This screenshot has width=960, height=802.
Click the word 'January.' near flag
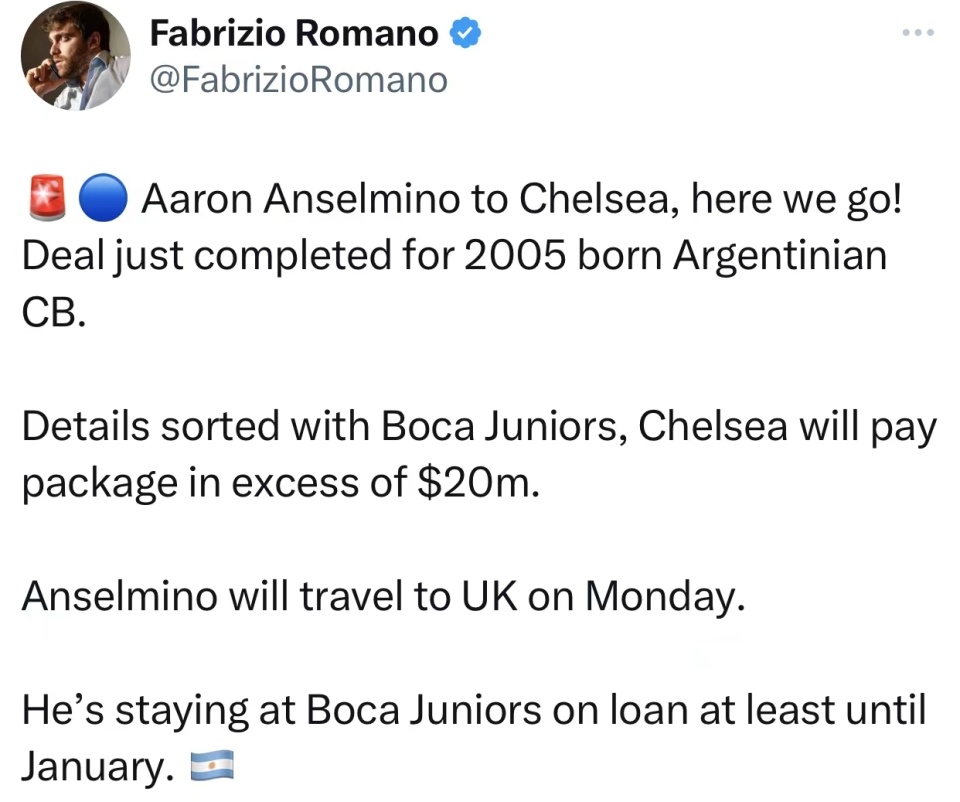click(98, 766)
